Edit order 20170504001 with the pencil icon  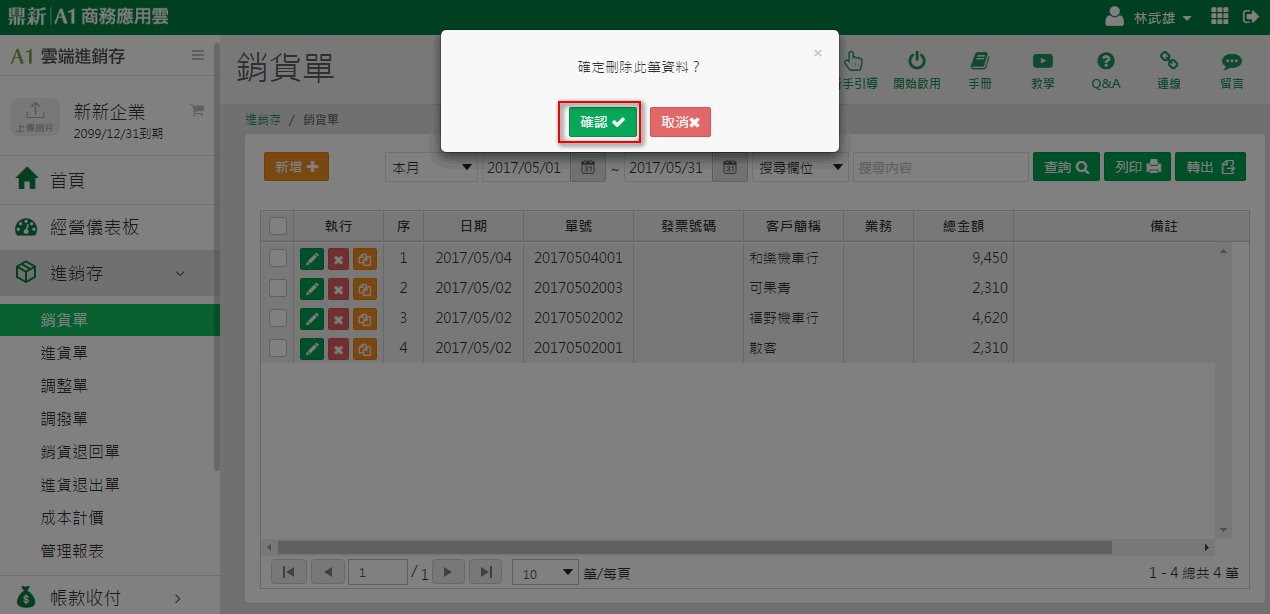[x=312, y=259]
